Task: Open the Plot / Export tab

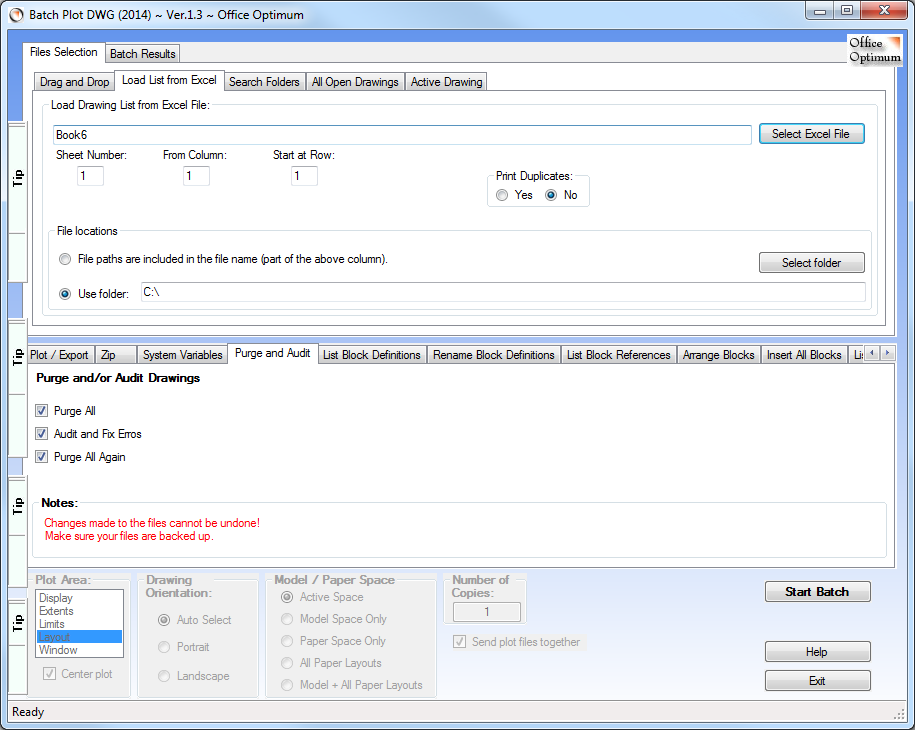Action: pos(60,355)
